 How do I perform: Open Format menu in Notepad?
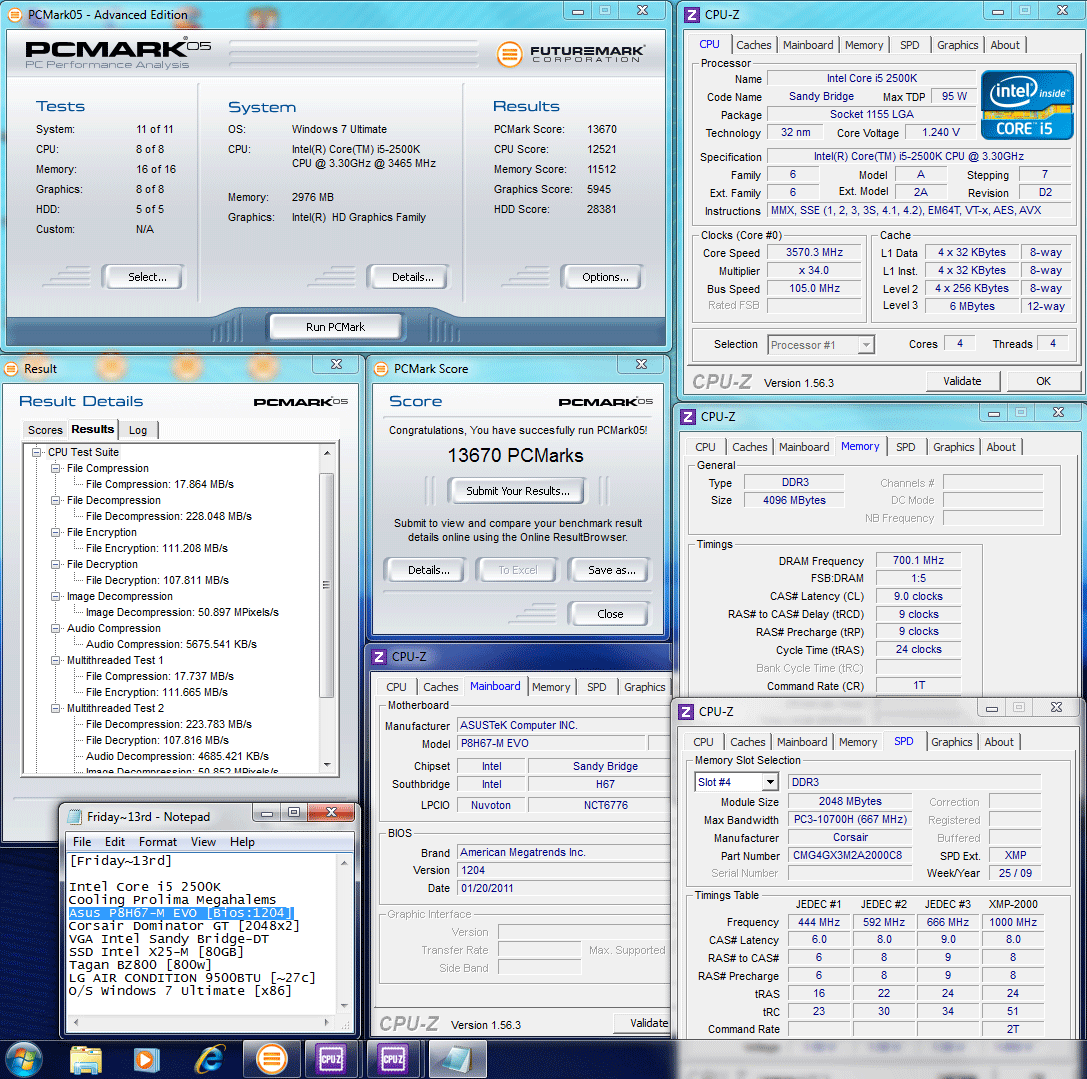tap(157, 842)
